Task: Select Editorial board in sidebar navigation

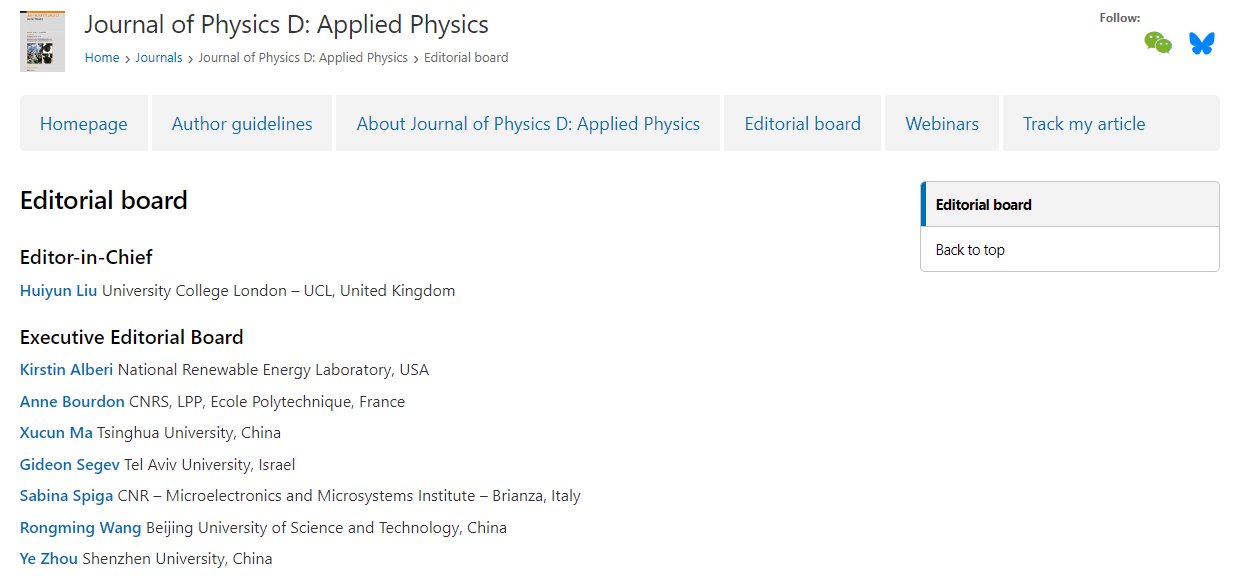Action: (984, 205)
